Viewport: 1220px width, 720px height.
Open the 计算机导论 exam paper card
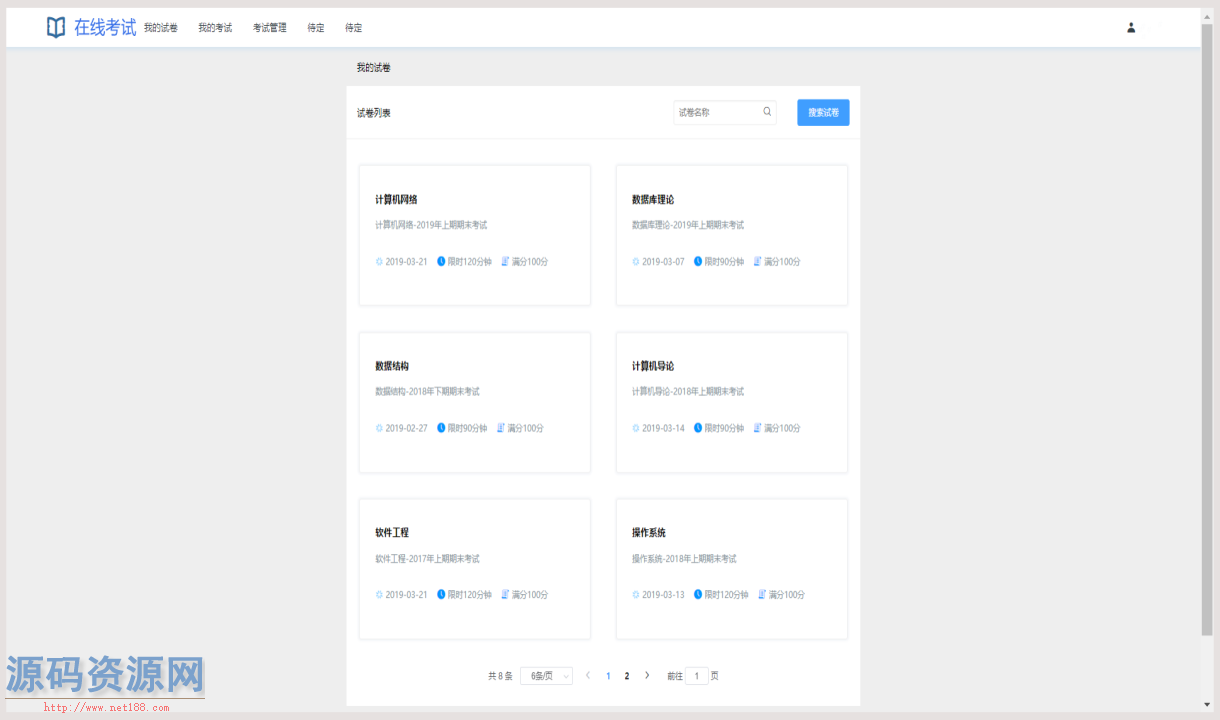pyautogui.click(x=732, y=402)
